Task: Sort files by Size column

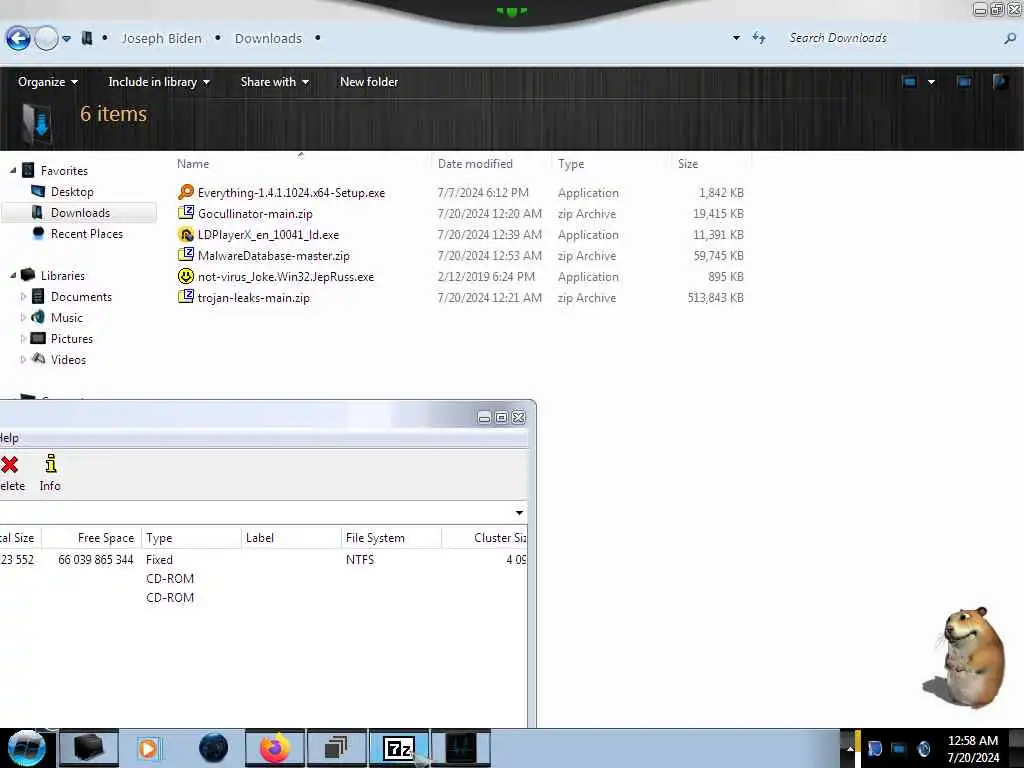Action: tap(688, 164)
